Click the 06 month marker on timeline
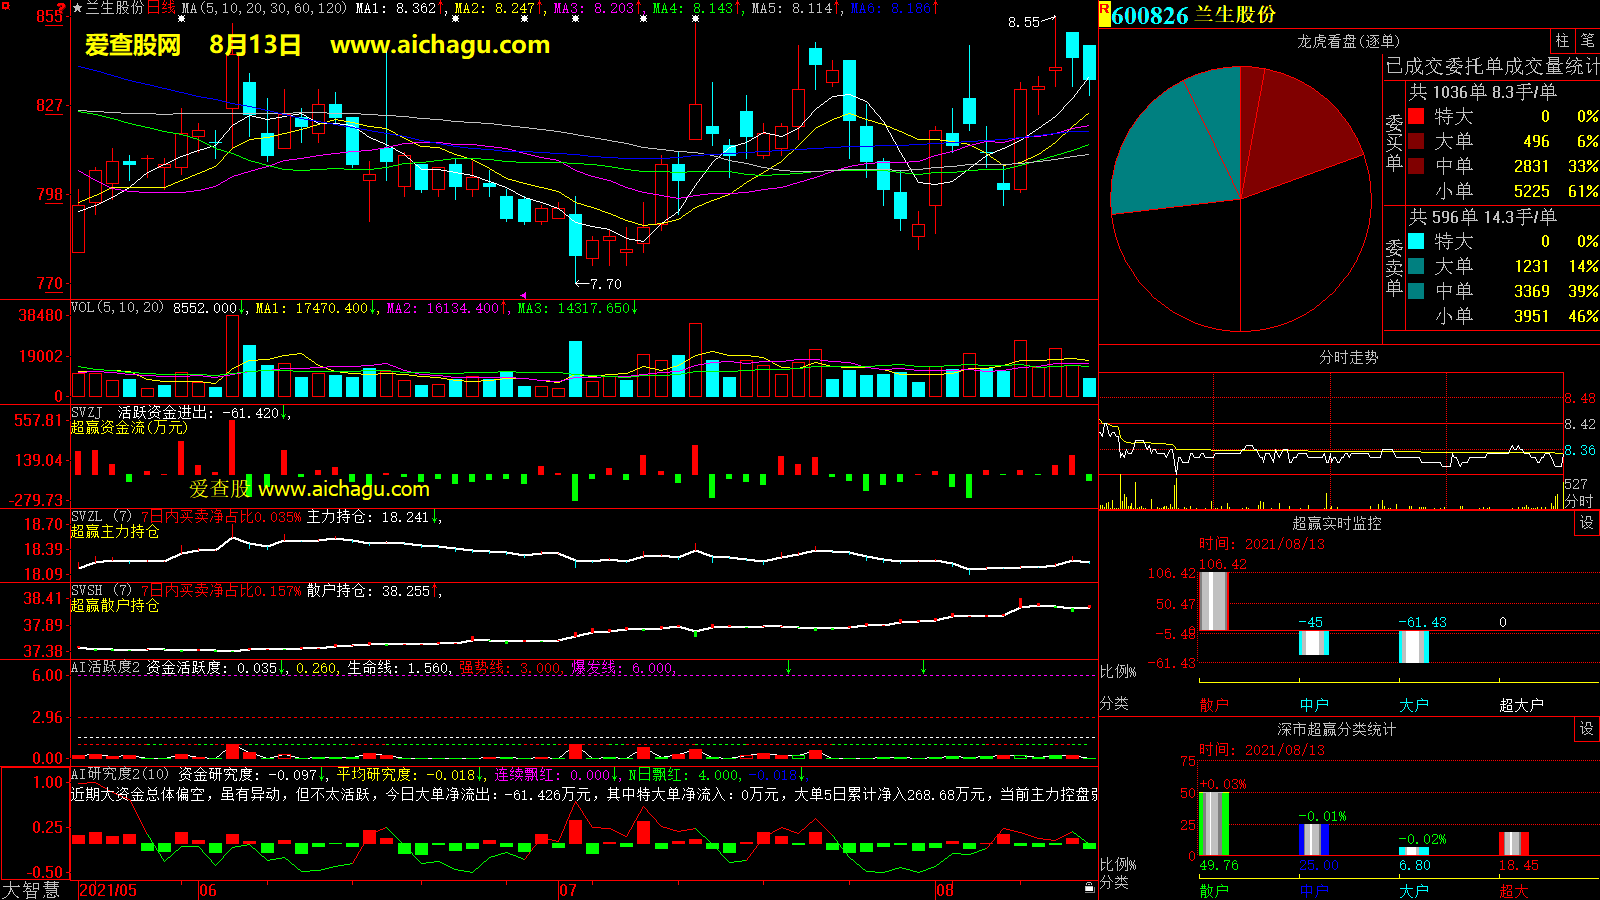Screen dimensions: 1600x900 click(208, 890)
